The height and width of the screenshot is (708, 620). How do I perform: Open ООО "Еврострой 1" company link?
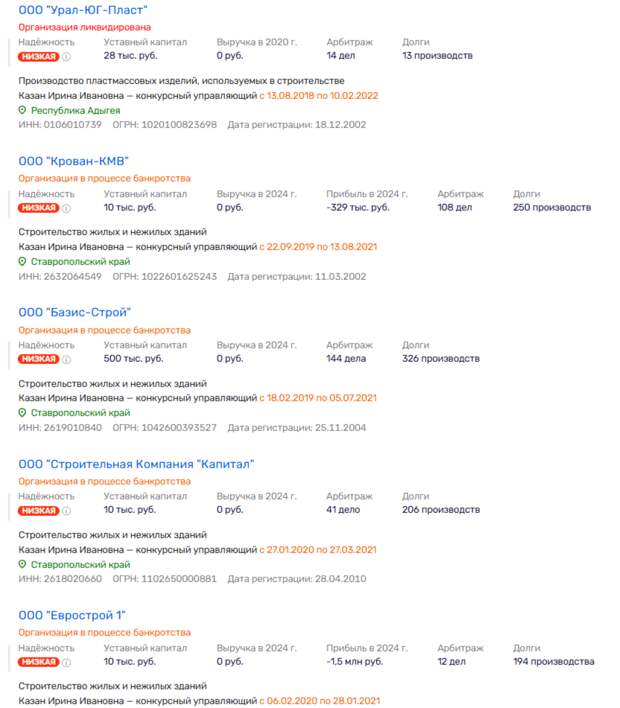(x=72, y=615)
